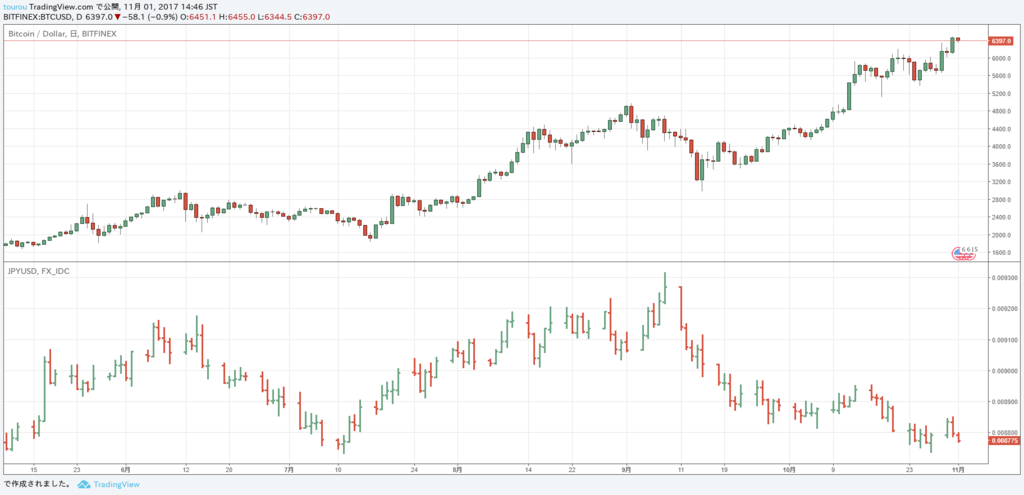Click the US flag economic event icons

tap(963, 255)
